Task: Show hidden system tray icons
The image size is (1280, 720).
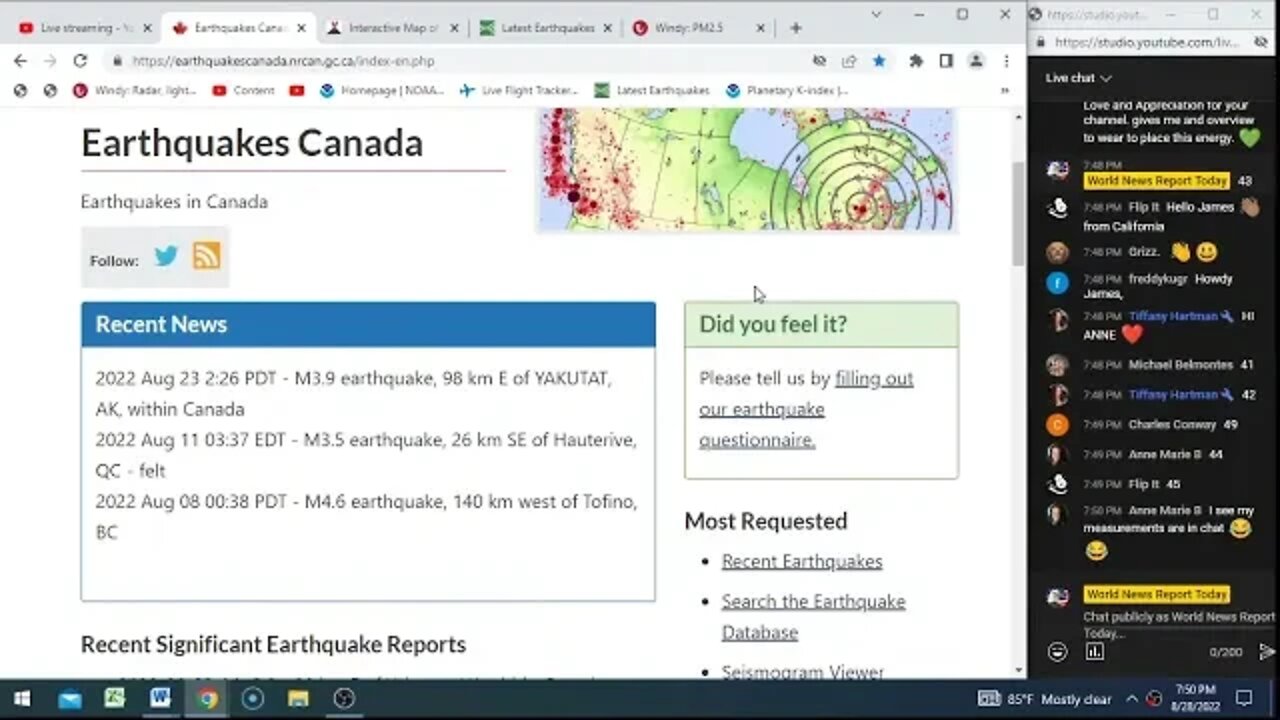Action: coord(1132,698)
